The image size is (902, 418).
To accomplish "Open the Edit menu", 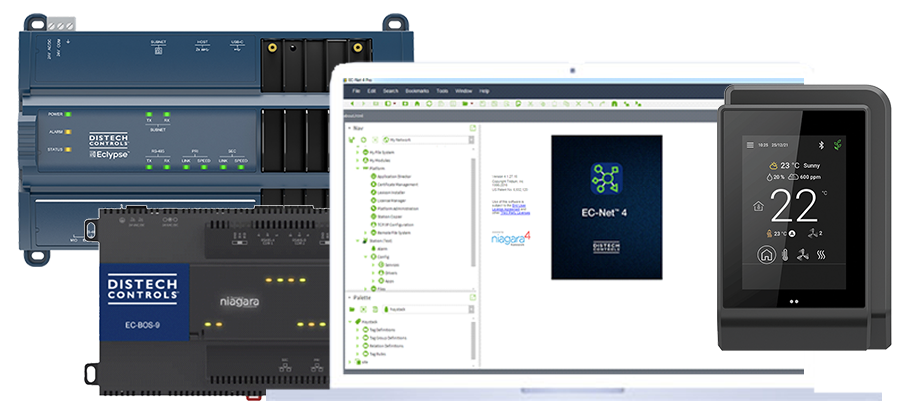I will 372,91.
